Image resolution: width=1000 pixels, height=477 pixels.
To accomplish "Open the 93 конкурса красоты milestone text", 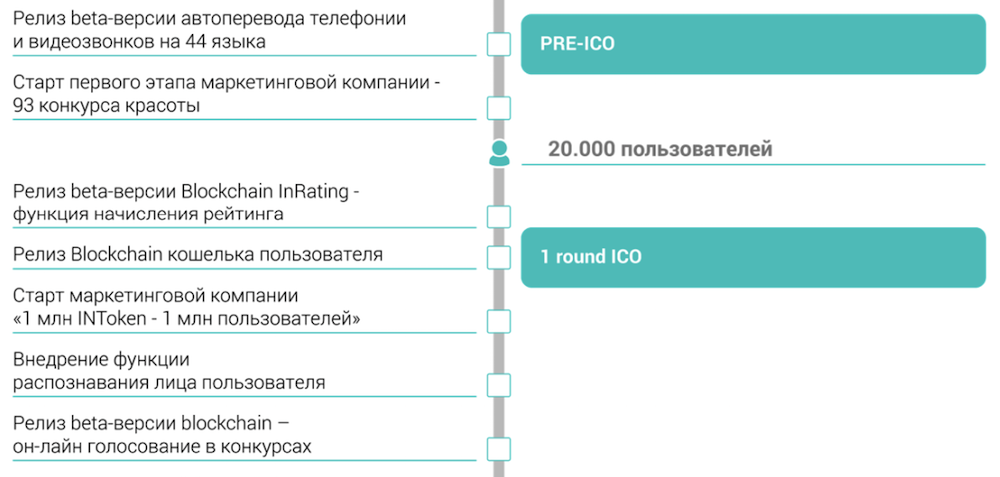I will [226, 94].
